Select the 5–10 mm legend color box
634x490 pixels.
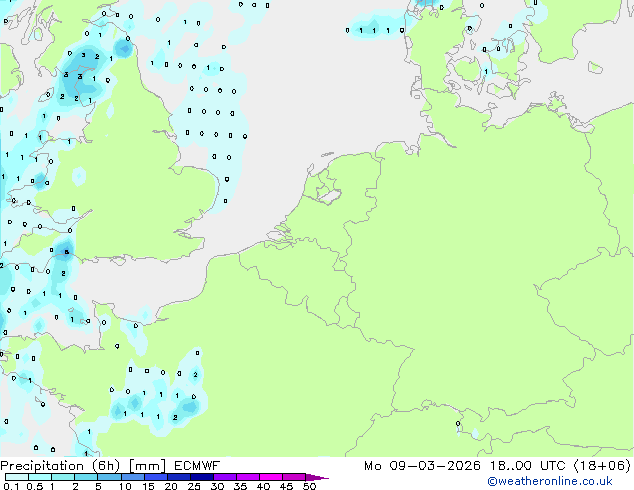pyautogui.click(x=109, y=477)
